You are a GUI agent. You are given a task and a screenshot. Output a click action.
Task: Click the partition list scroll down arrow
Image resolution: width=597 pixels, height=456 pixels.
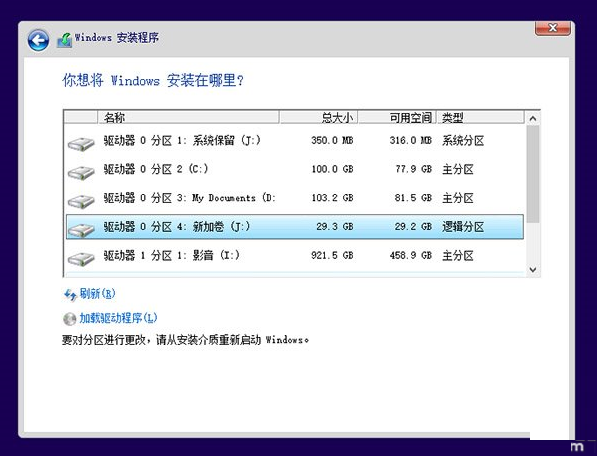point(533,269)
